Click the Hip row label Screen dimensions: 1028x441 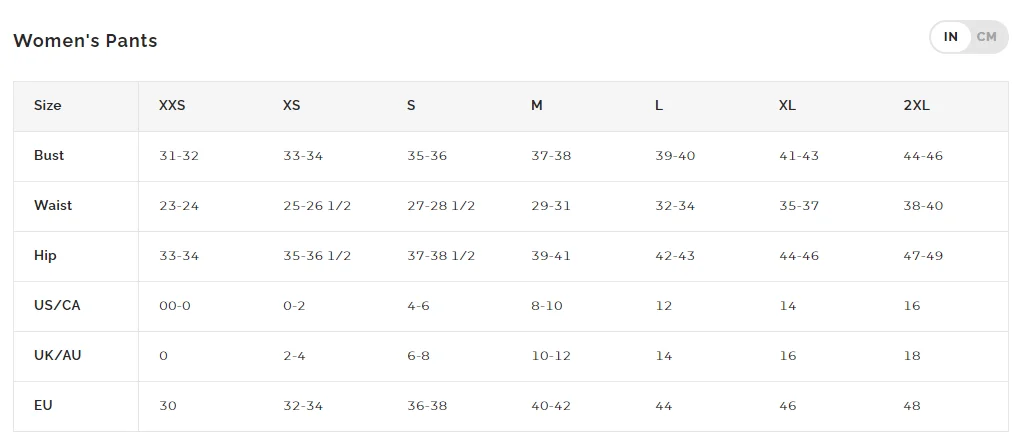[x=45, y=255]
